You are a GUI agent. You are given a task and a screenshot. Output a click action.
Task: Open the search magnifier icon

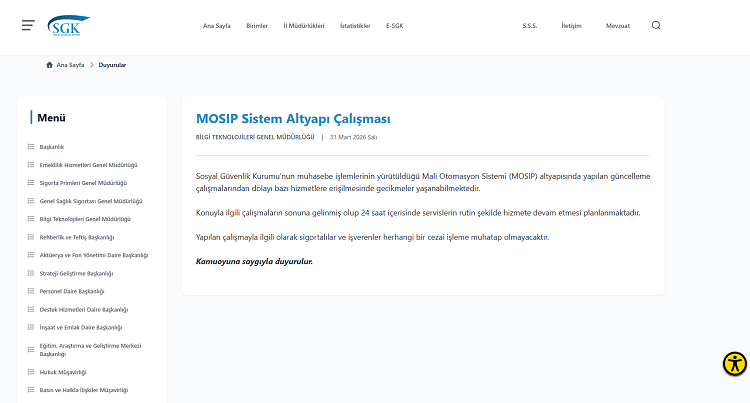point(656,26)
